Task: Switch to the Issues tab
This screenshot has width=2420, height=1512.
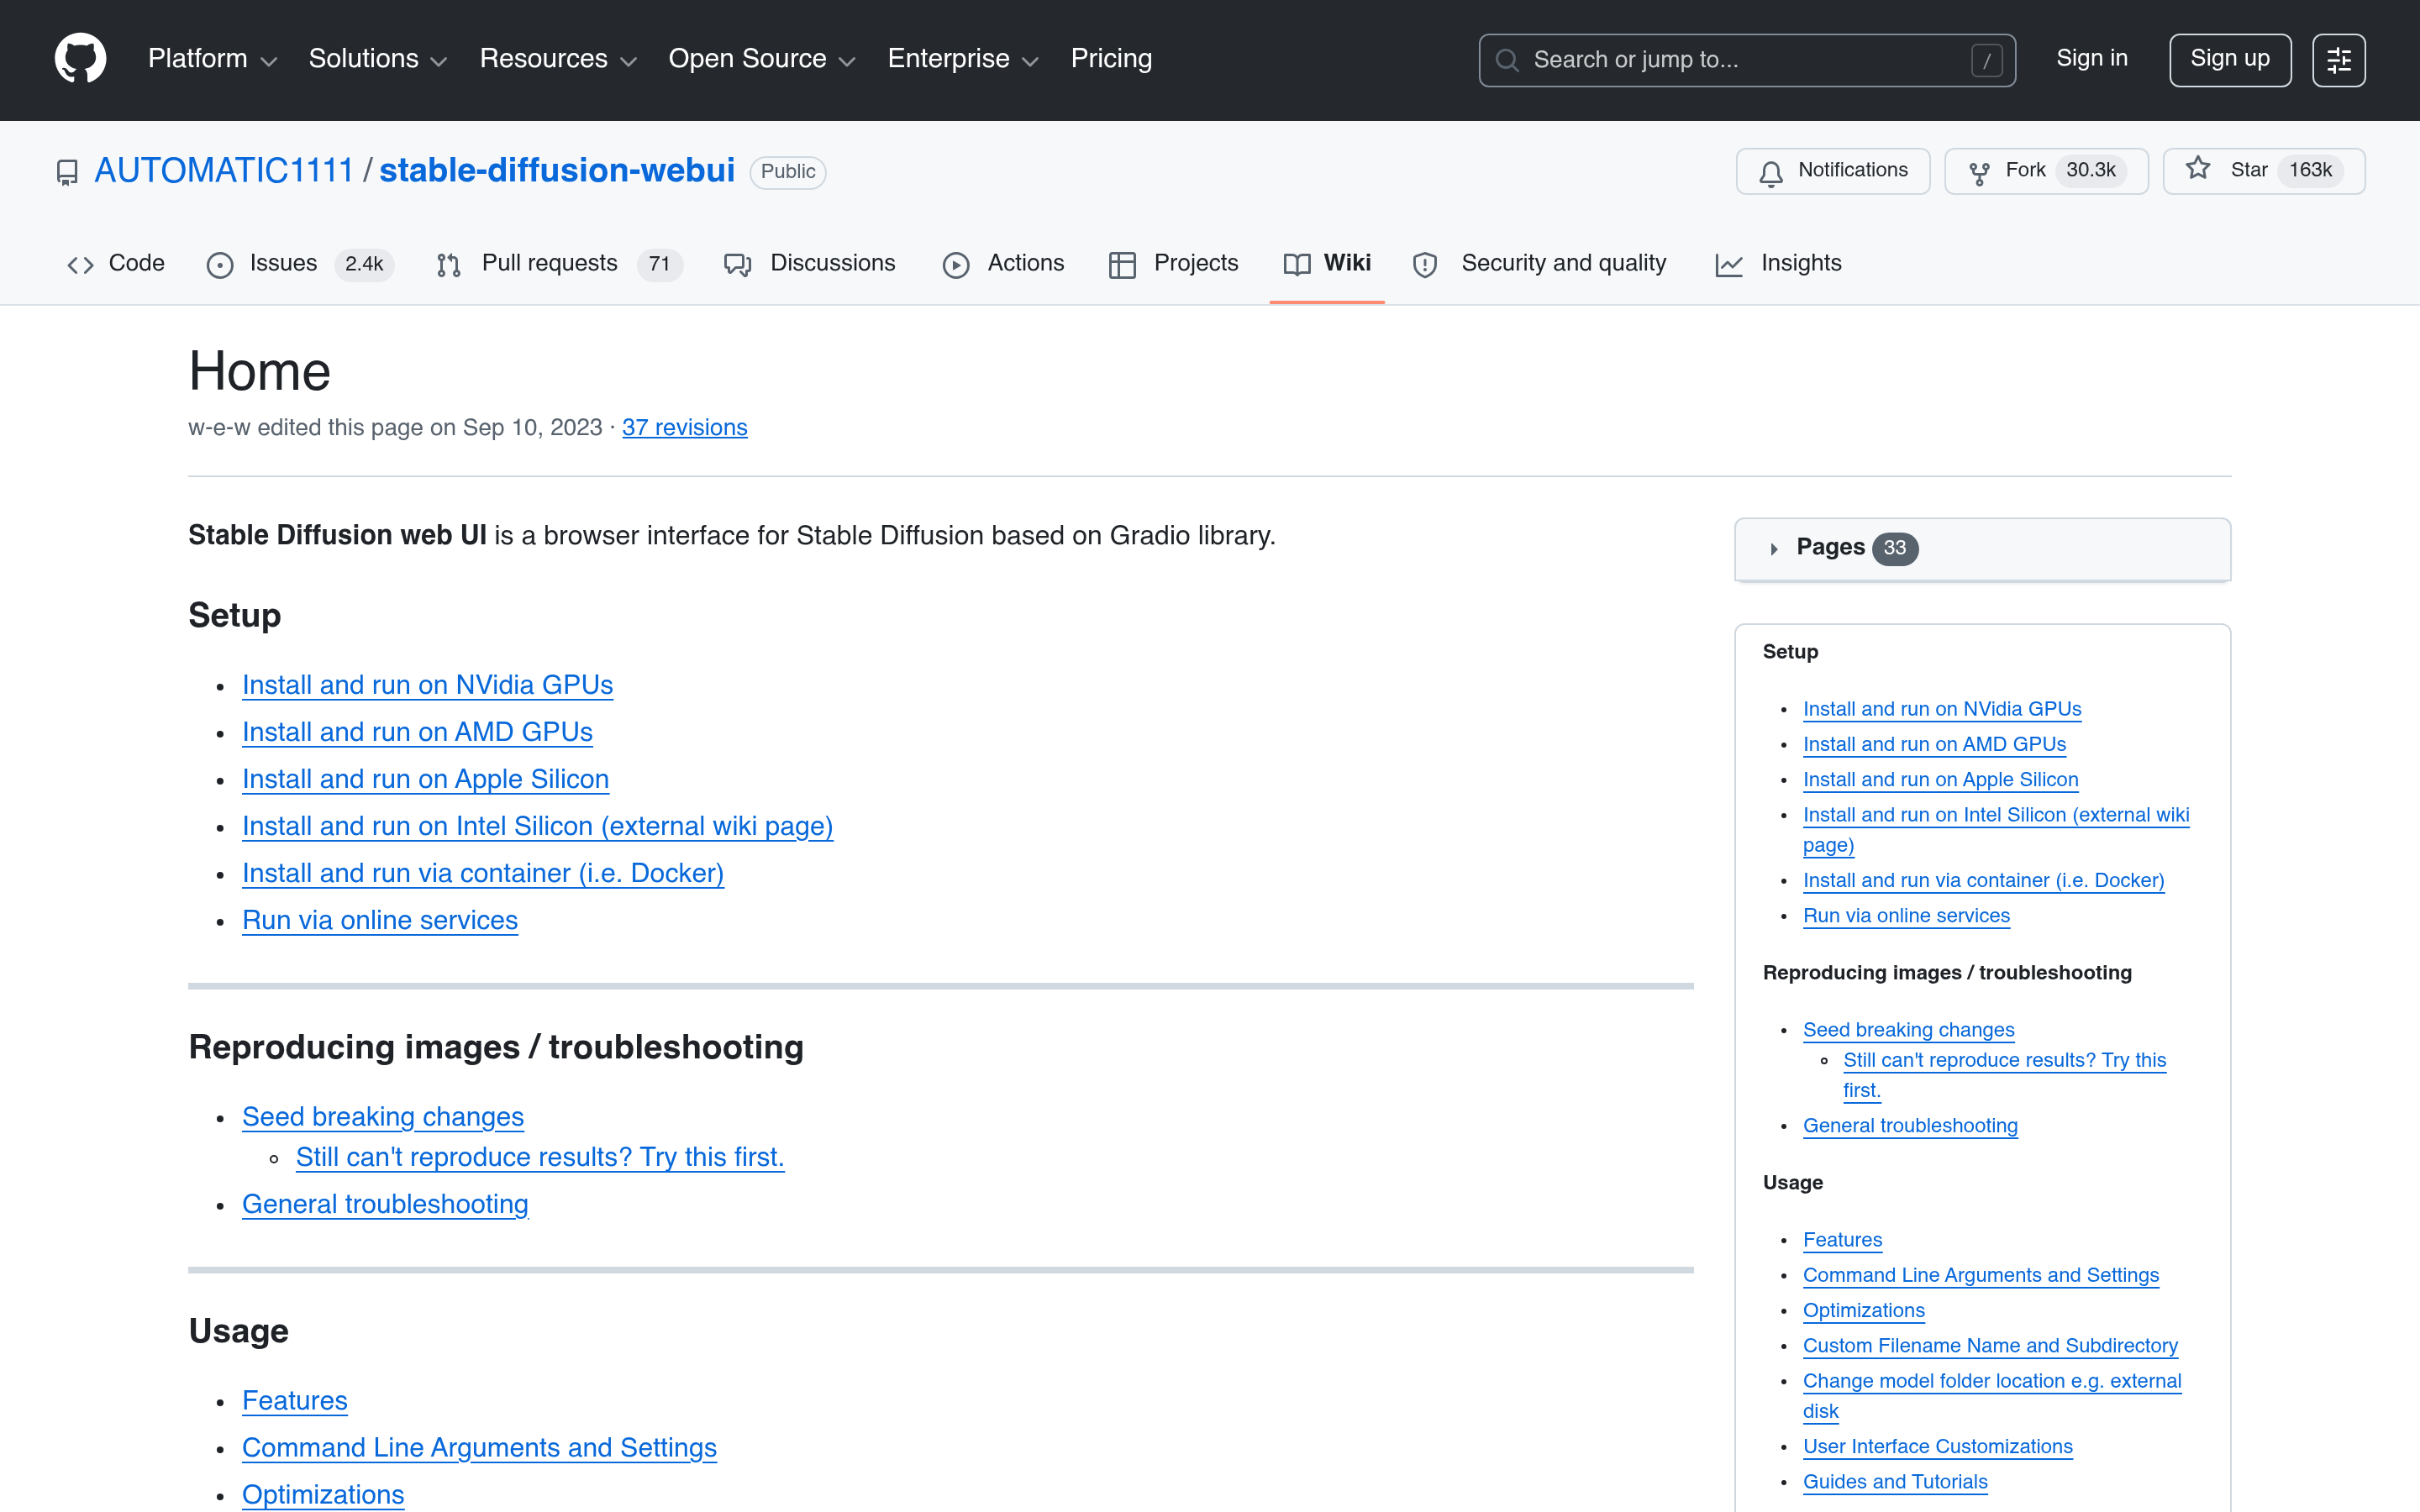Action: pyautogui.click(x=300, y=264)
